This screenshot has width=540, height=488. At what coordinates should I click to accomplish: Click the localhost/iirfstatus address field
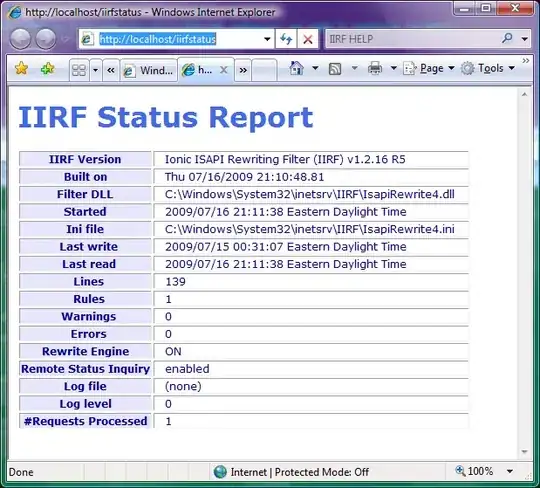[171, 39]
